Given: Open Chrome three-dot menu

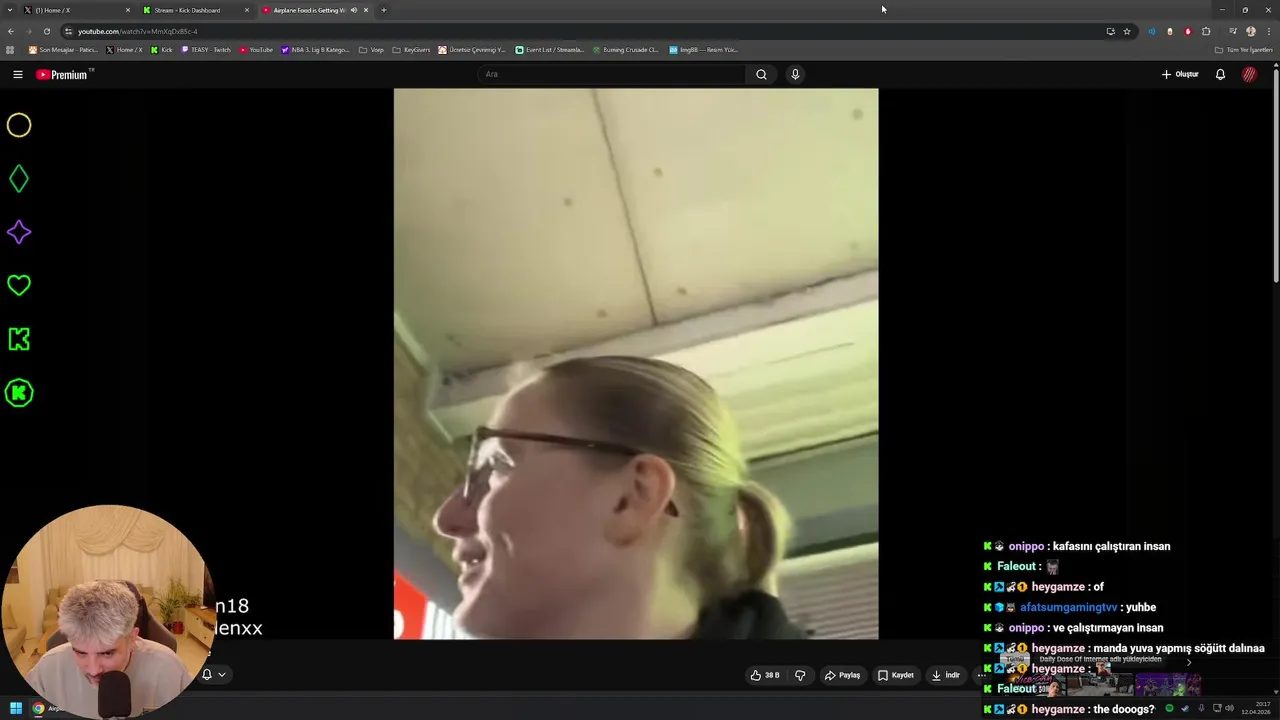Looking at the screenshot, I should tap(1268, 31).
